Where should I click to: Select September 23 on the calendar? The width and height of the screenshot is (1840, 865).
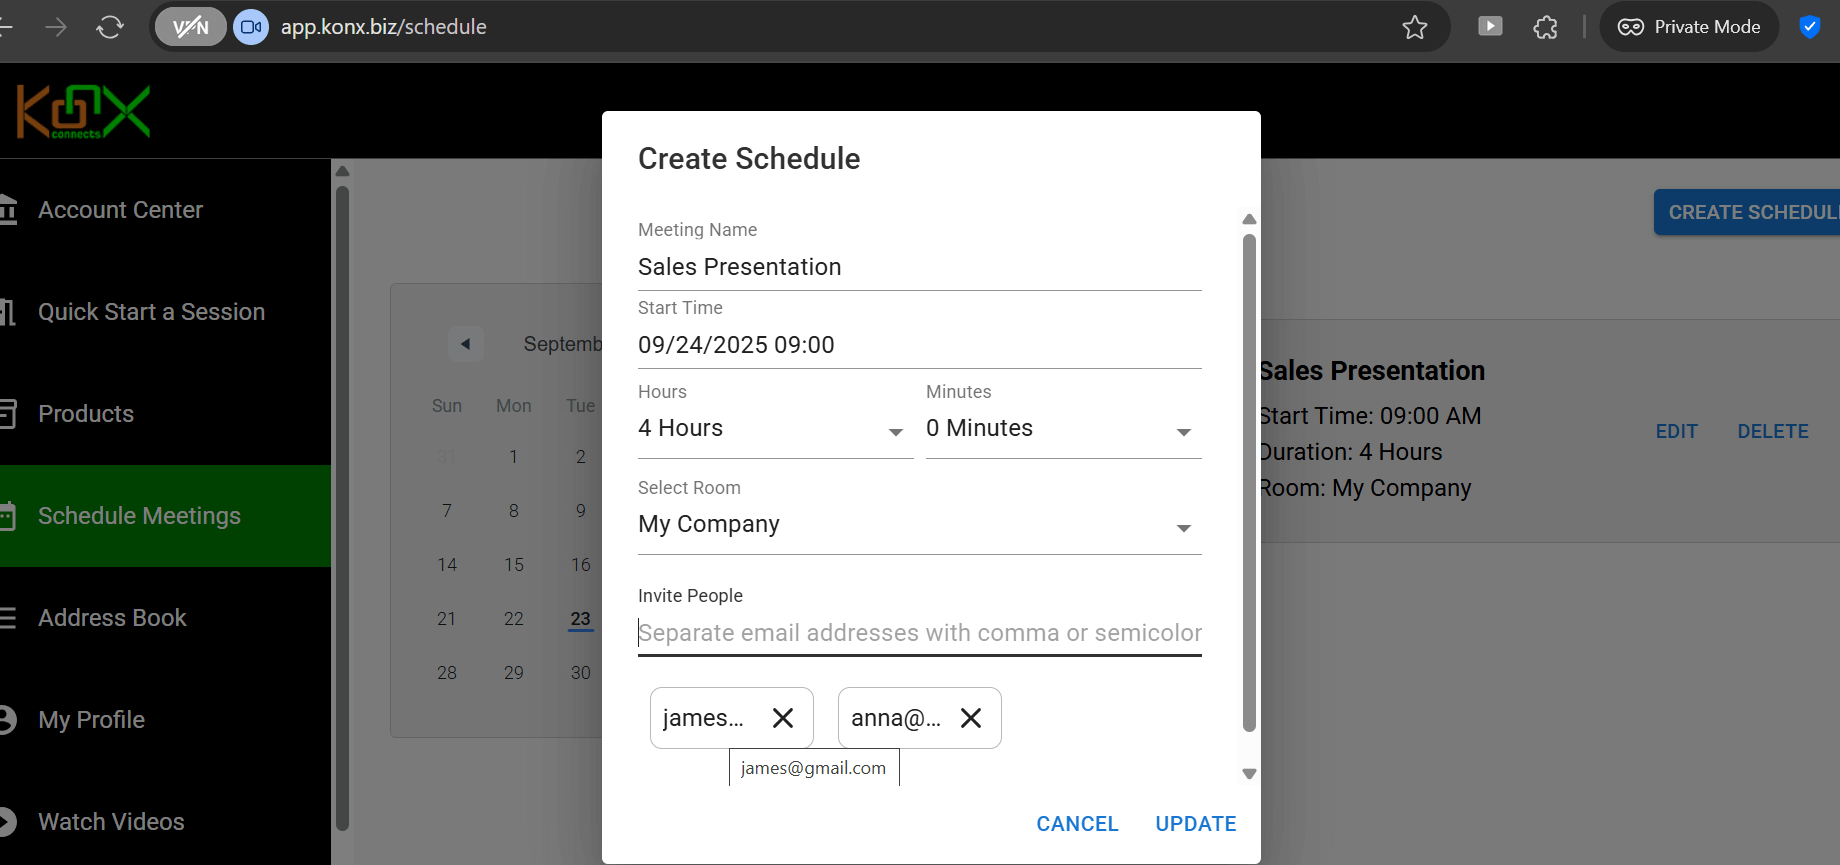coord(581,619)
